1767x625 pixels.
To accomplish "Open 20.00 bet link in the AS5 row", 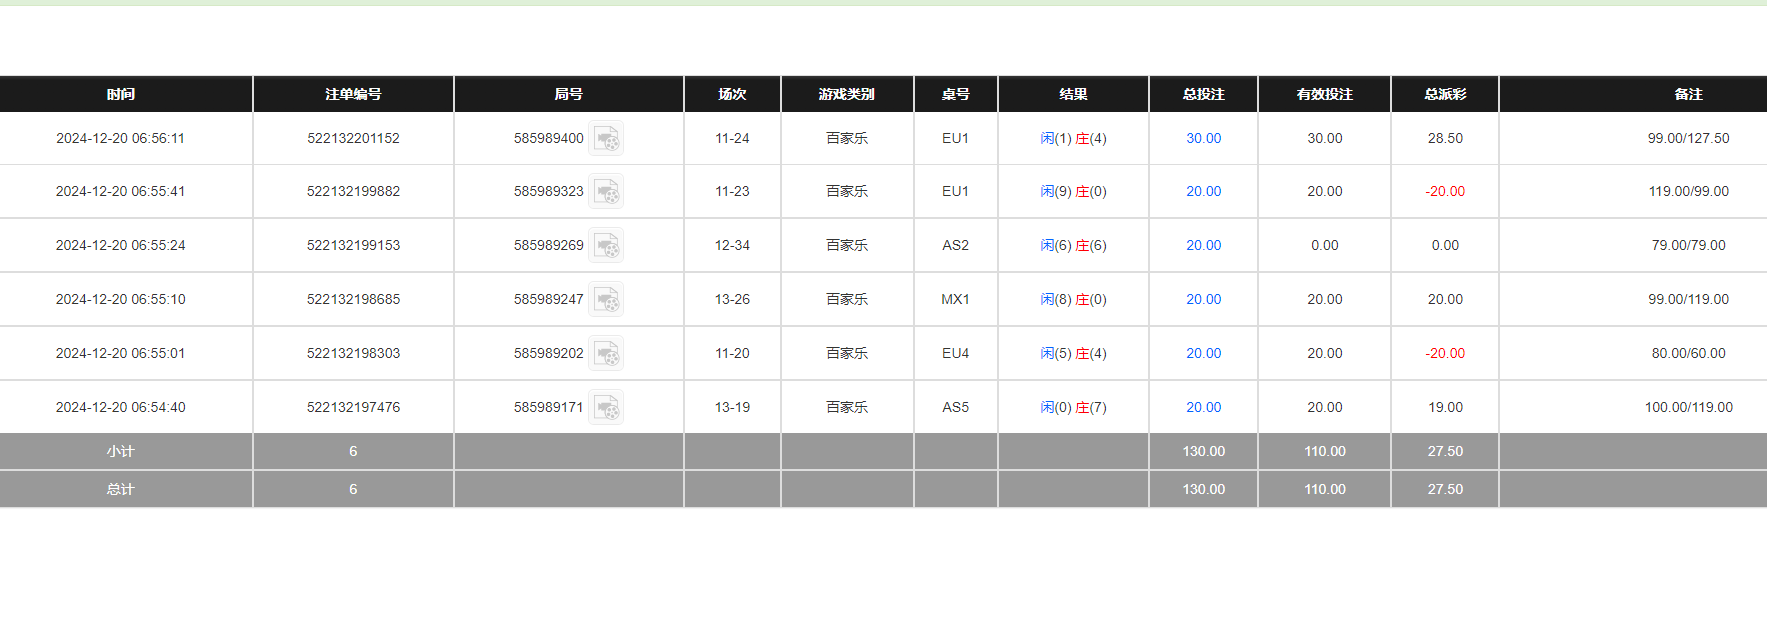I will pos(1203,407).
